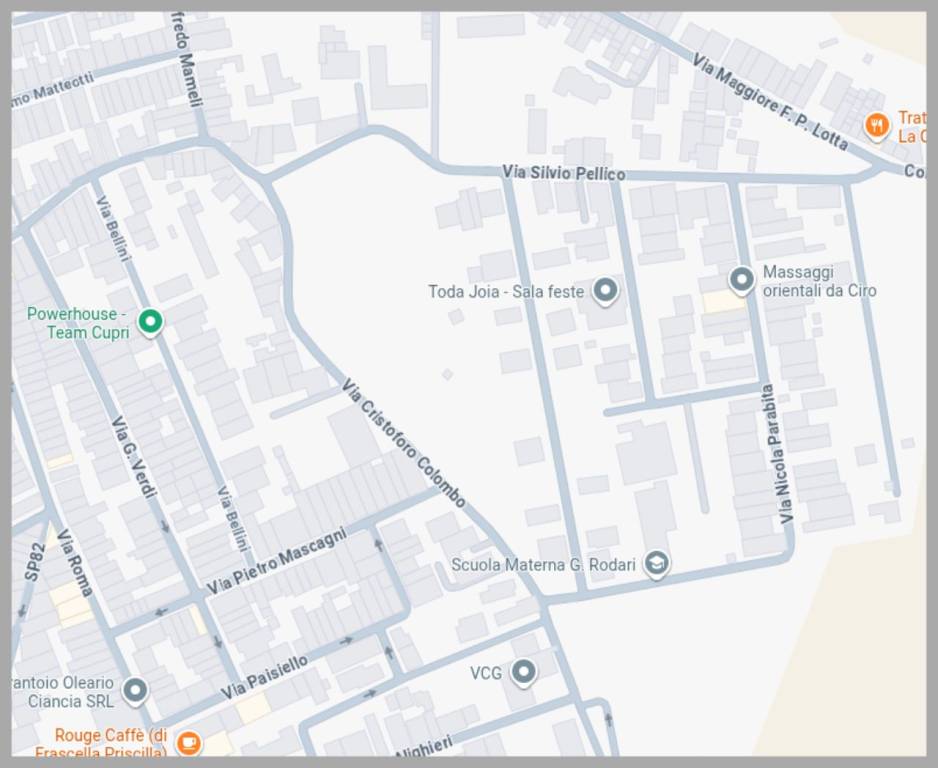The width and height of the screenshot is (938, 768).
Task: Click the orange Rouge Caffè coffee icon
Action: point(187,743)
